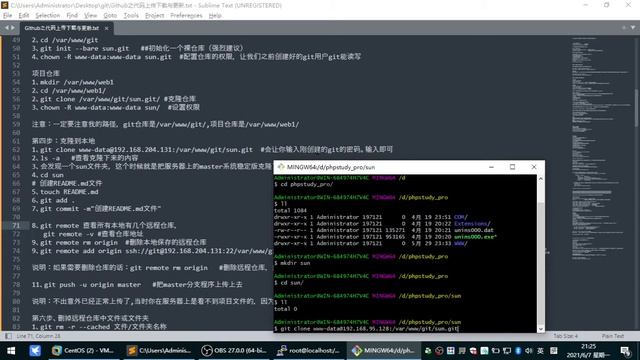This screenshot has width=640, height=360.
Task: Click the MINGW64 window title bar icon
Action: pos(281,167)
